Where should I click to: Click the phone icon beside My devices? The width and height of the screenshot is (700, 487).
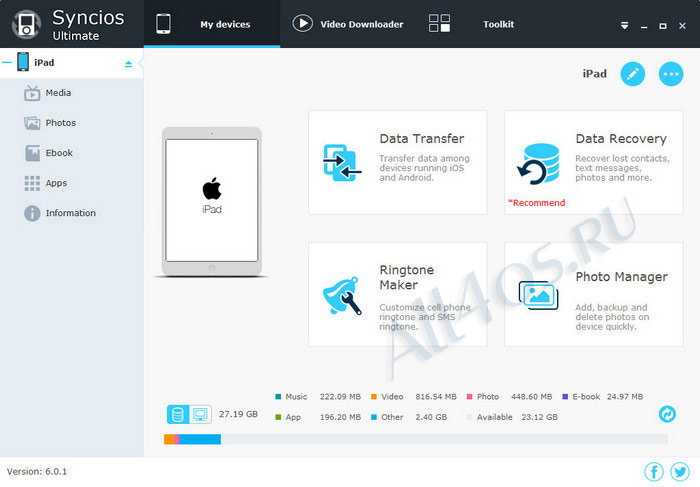tap(163, 24)
